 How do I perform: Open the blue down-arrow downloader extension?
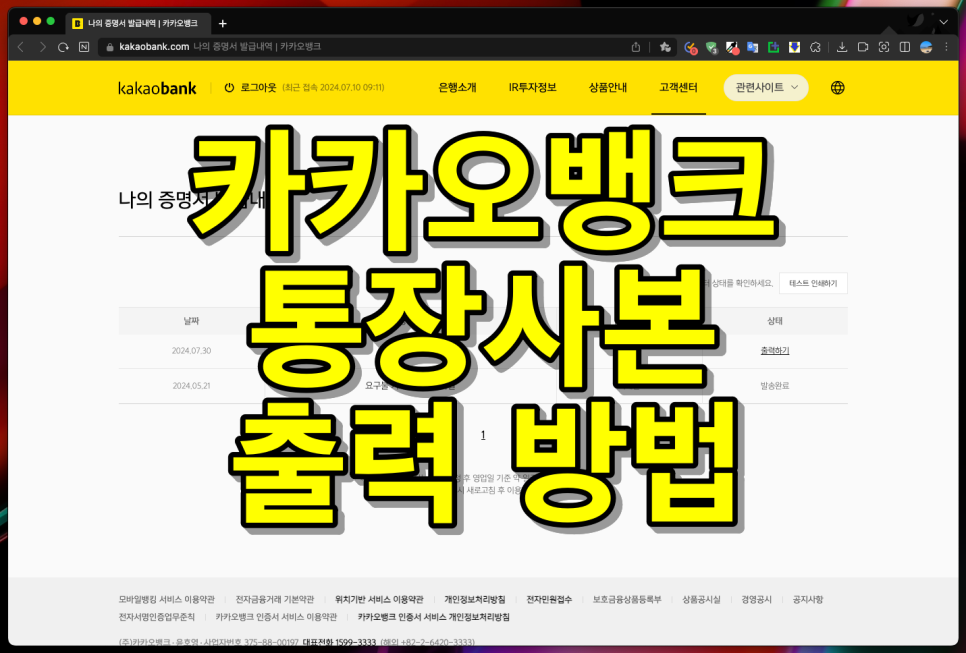pos(794,47)
